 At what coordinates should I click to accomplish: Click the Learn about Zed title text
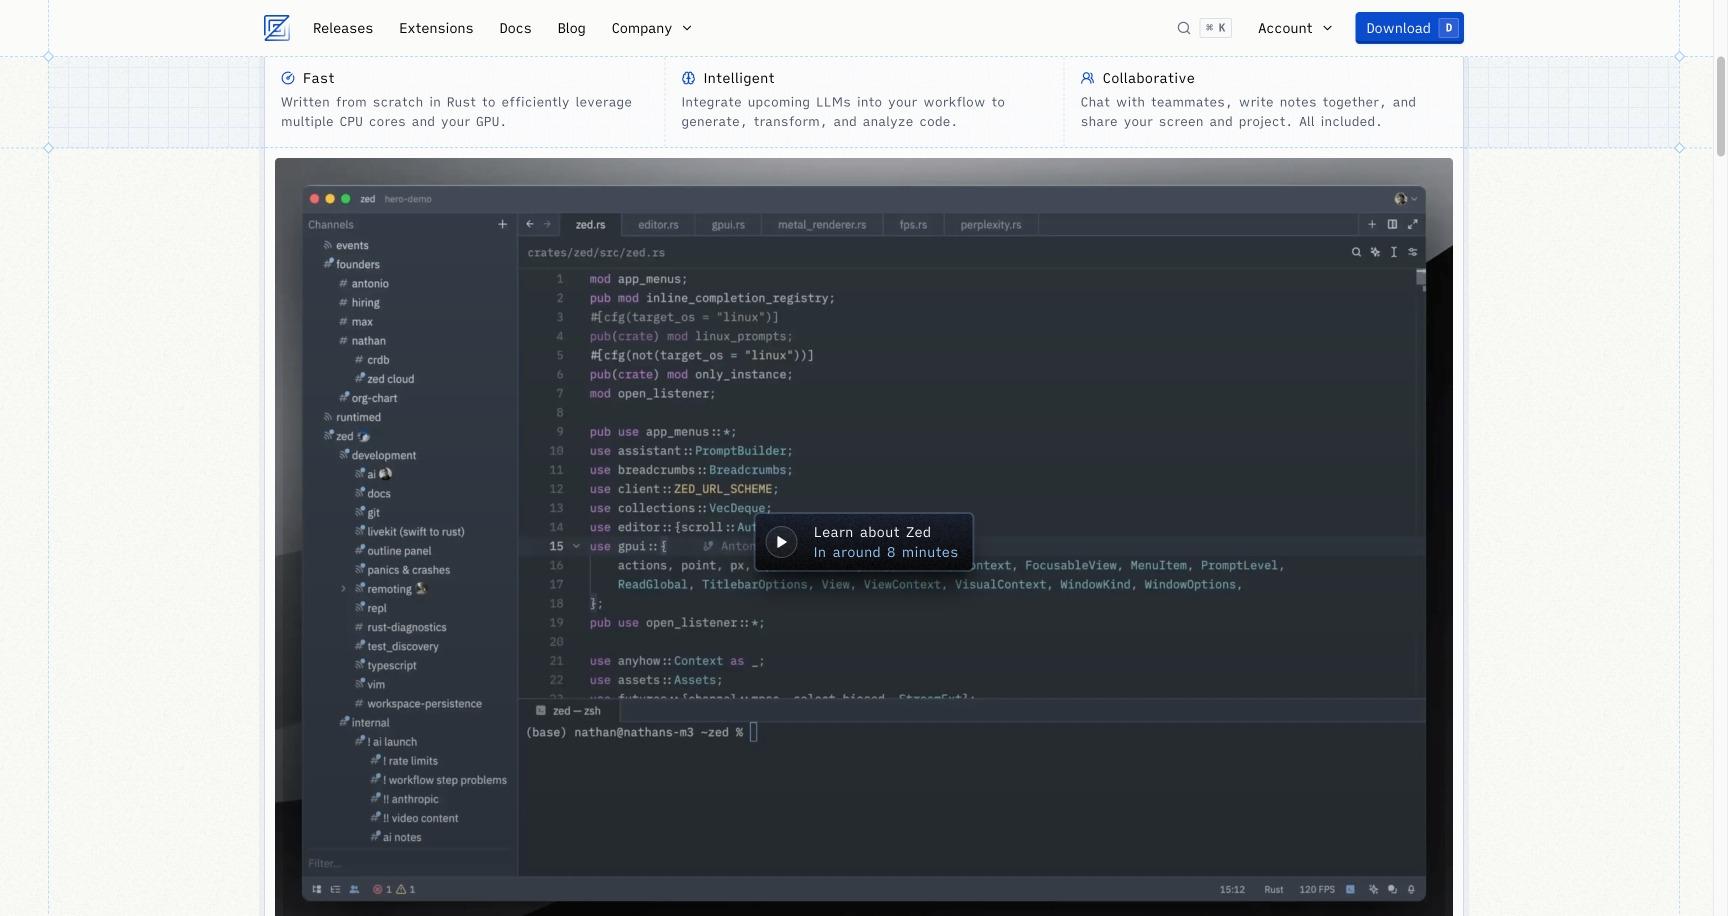coord(872,532)
